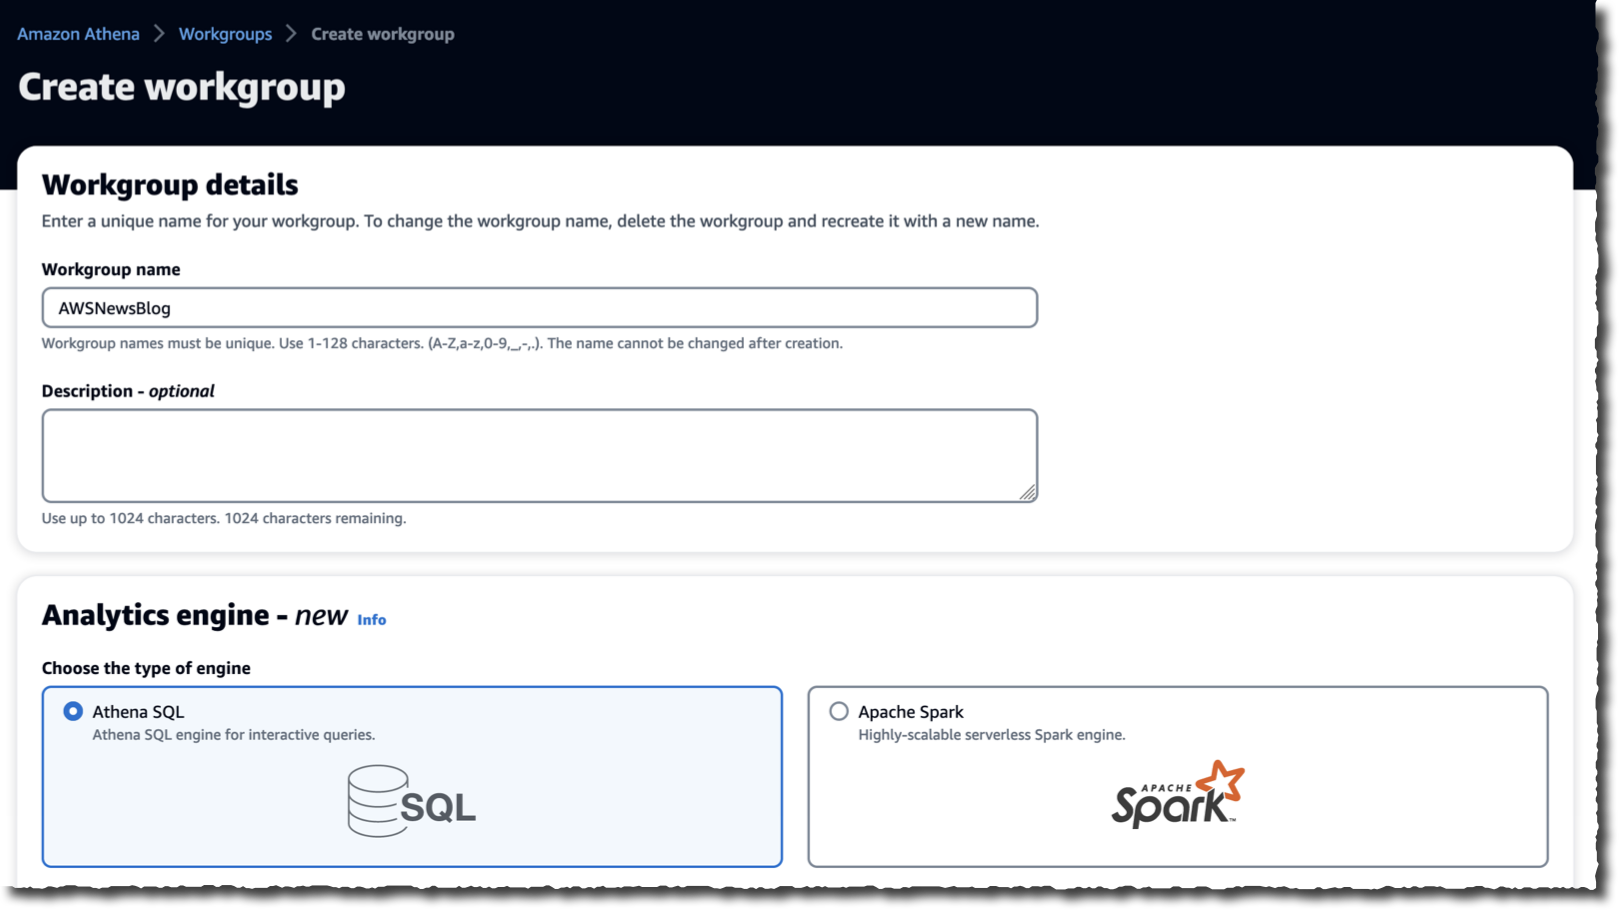1620x910 pixels.
Task: Click the SQL database icon
Action: (x=411, y=801)
